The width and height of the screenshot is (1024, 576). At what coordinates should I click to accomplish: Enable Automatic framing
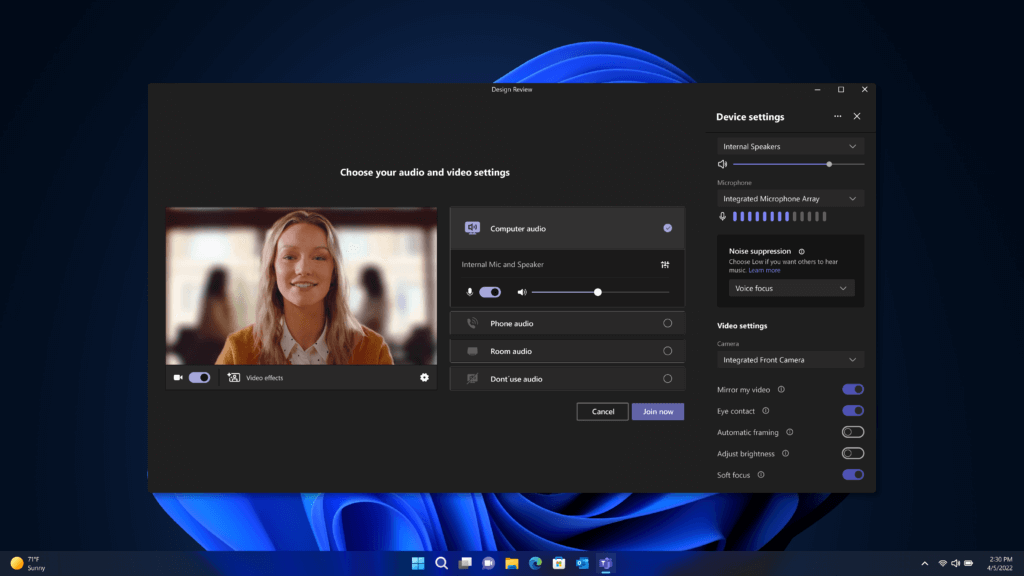point(852,431)
